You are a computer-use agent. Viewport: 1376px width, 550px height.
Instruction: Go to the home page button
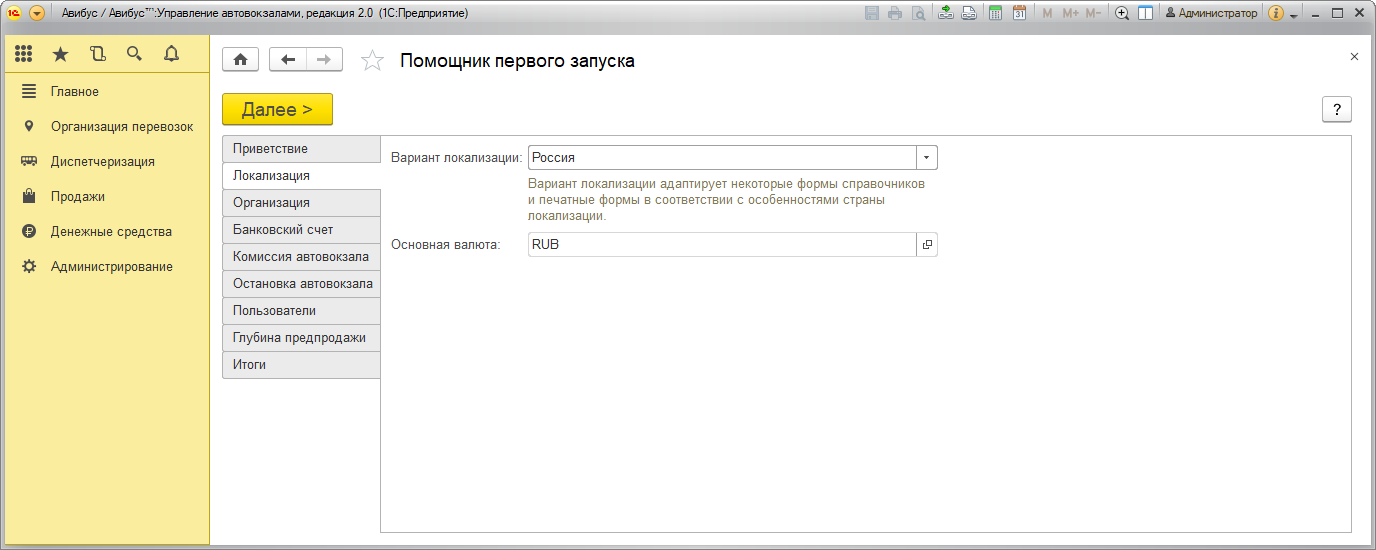tap(240, 60)
